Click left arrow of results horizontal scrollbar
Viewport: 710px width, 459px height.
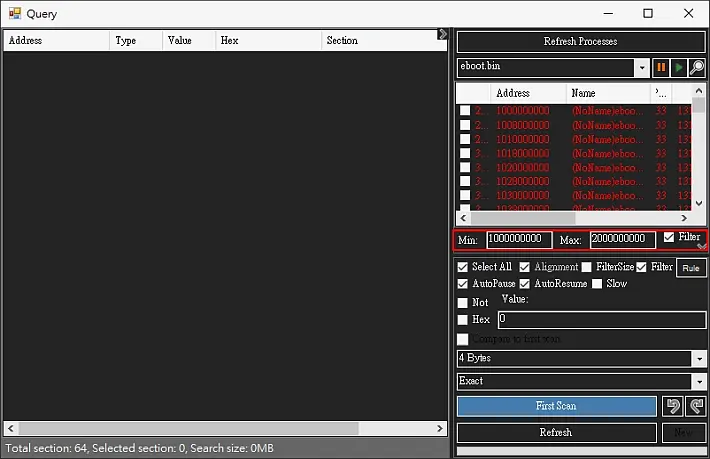(x=11, y=428)
